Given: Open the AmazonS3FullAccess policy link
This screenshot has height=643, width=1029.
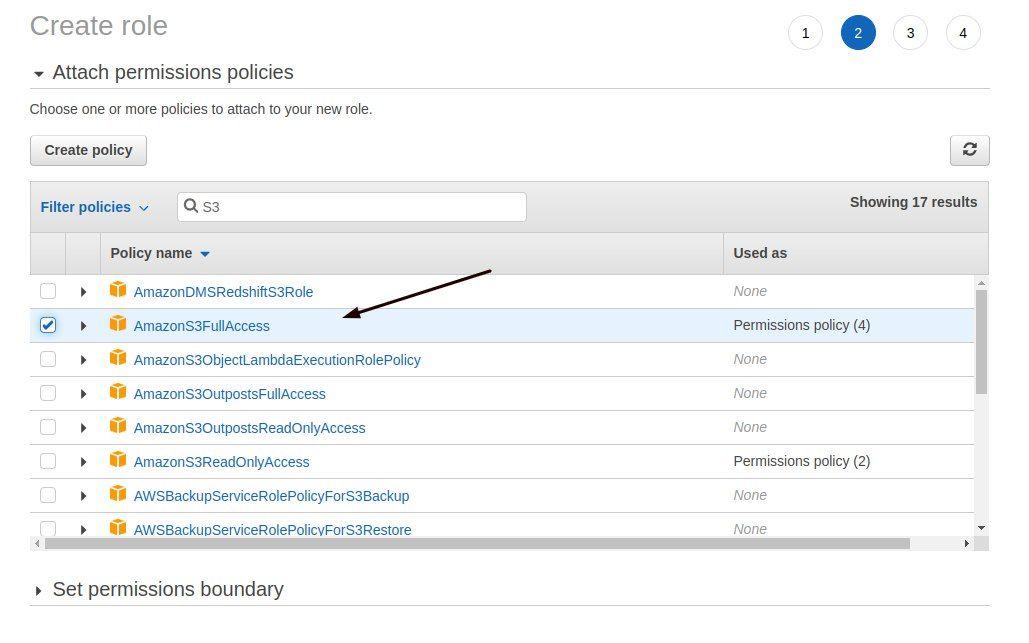Looking at the screenshot, I should tap(201, 326).
